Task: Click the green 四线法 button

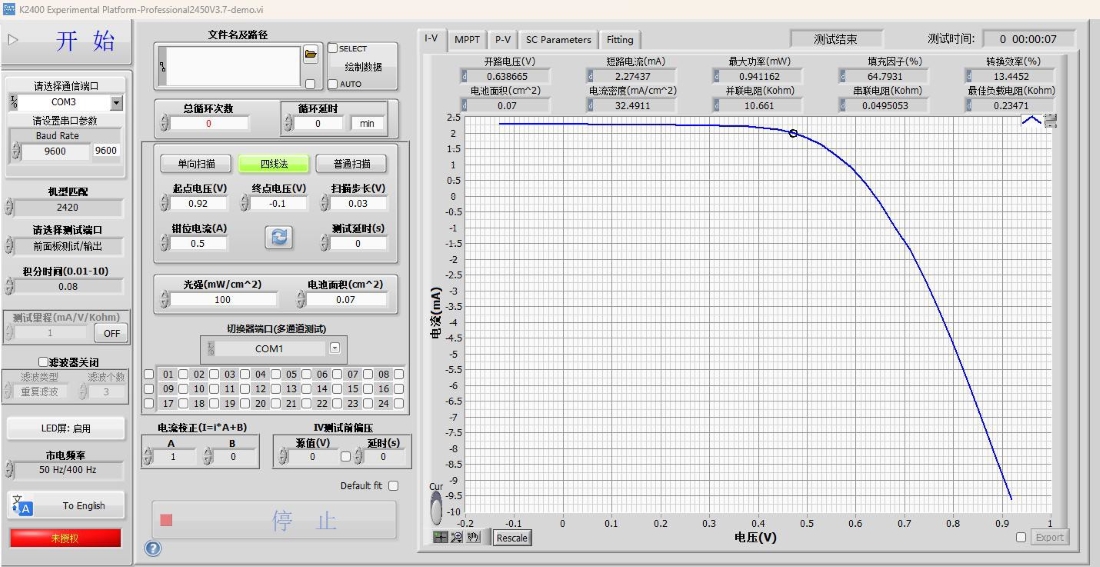Action: (x=274, y=164)
